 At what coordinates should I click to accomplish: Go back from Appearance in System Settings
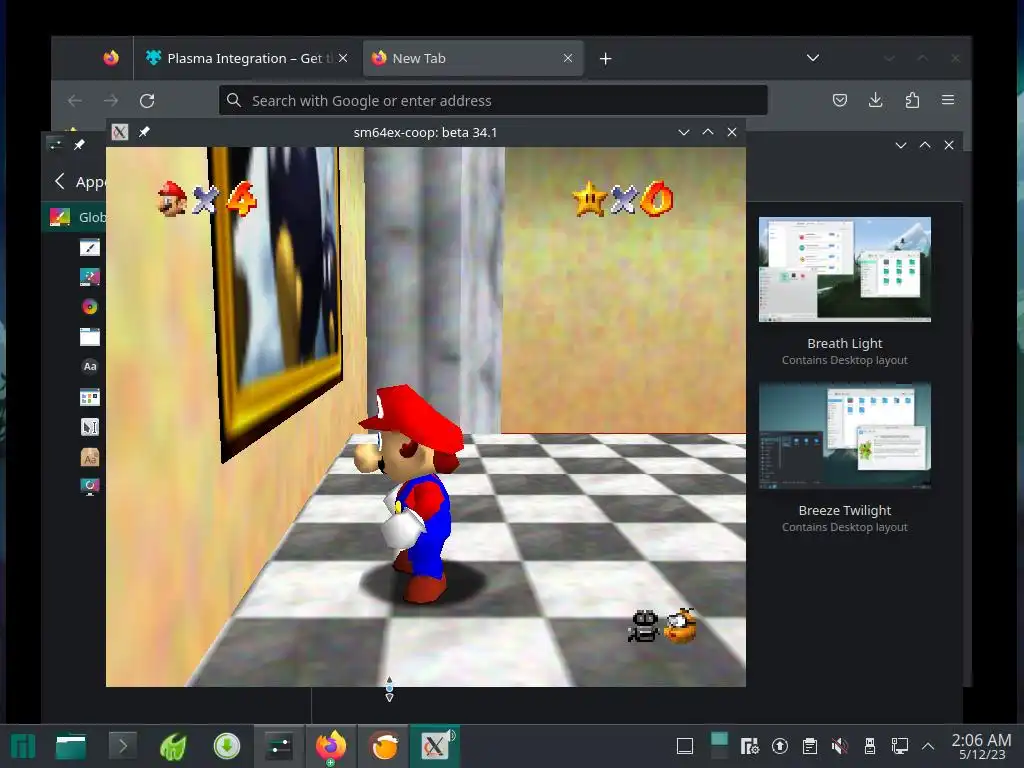[59, 182]
